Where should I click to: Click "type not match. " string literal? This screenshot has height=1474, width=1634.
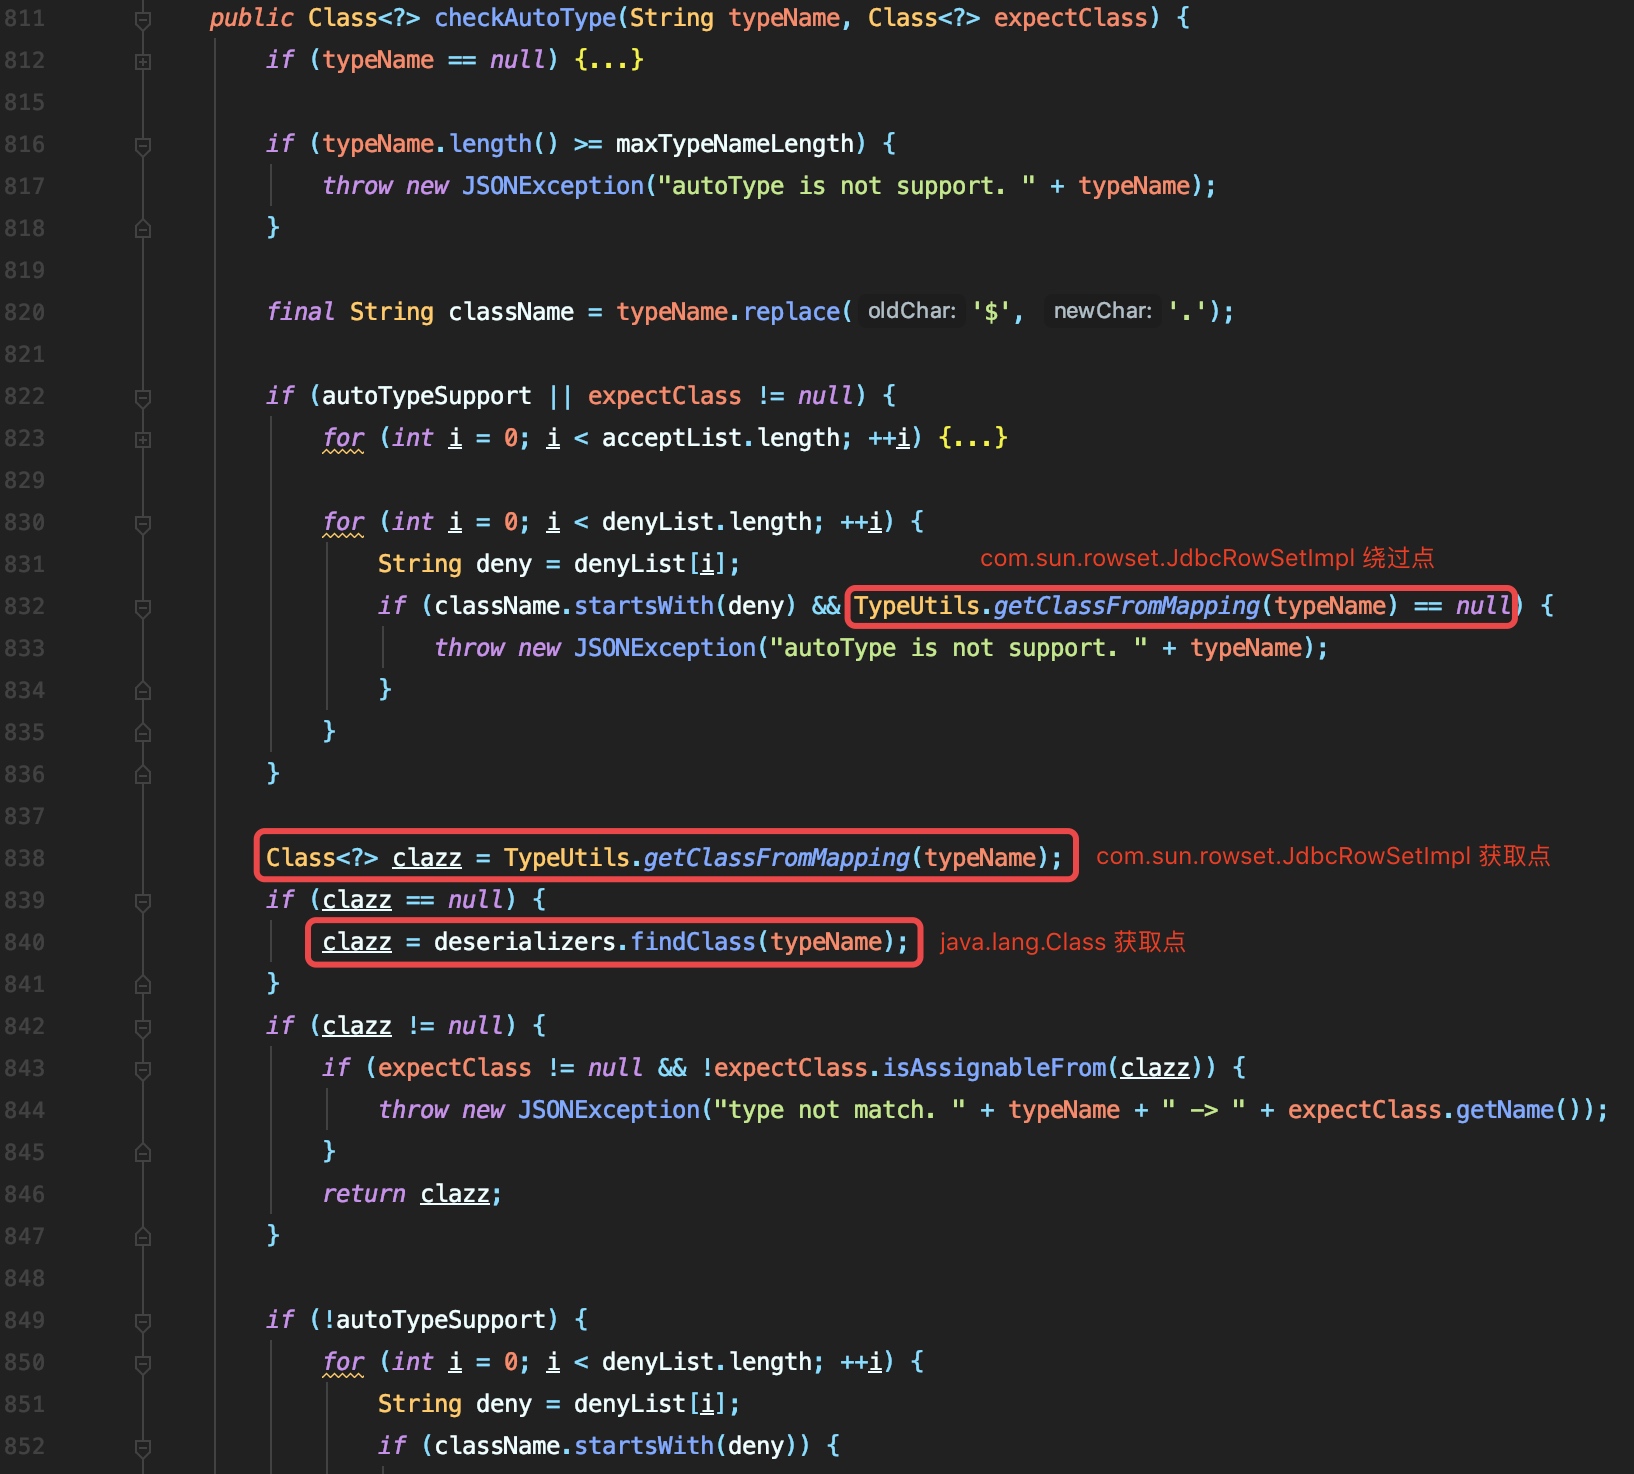point(838,1110)
